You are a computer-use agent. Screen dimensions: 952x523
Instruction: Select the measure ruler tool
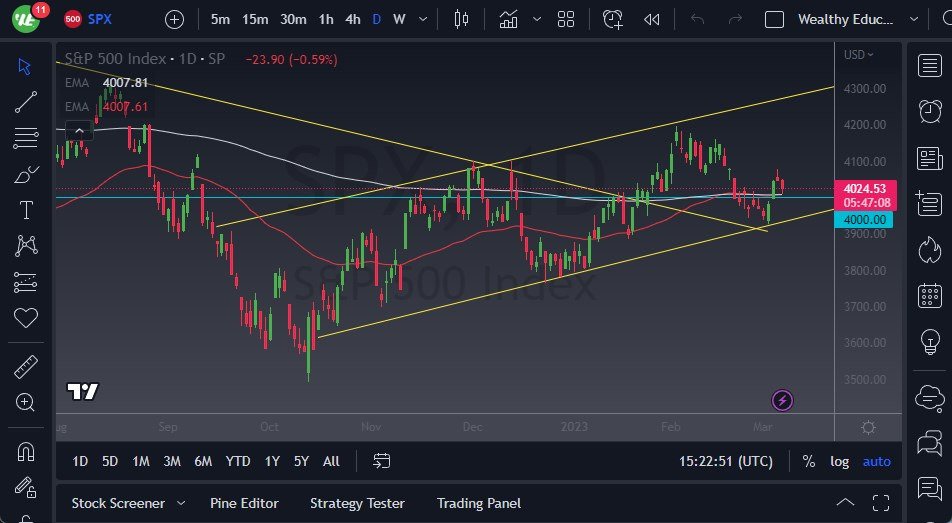coord(26,368)
